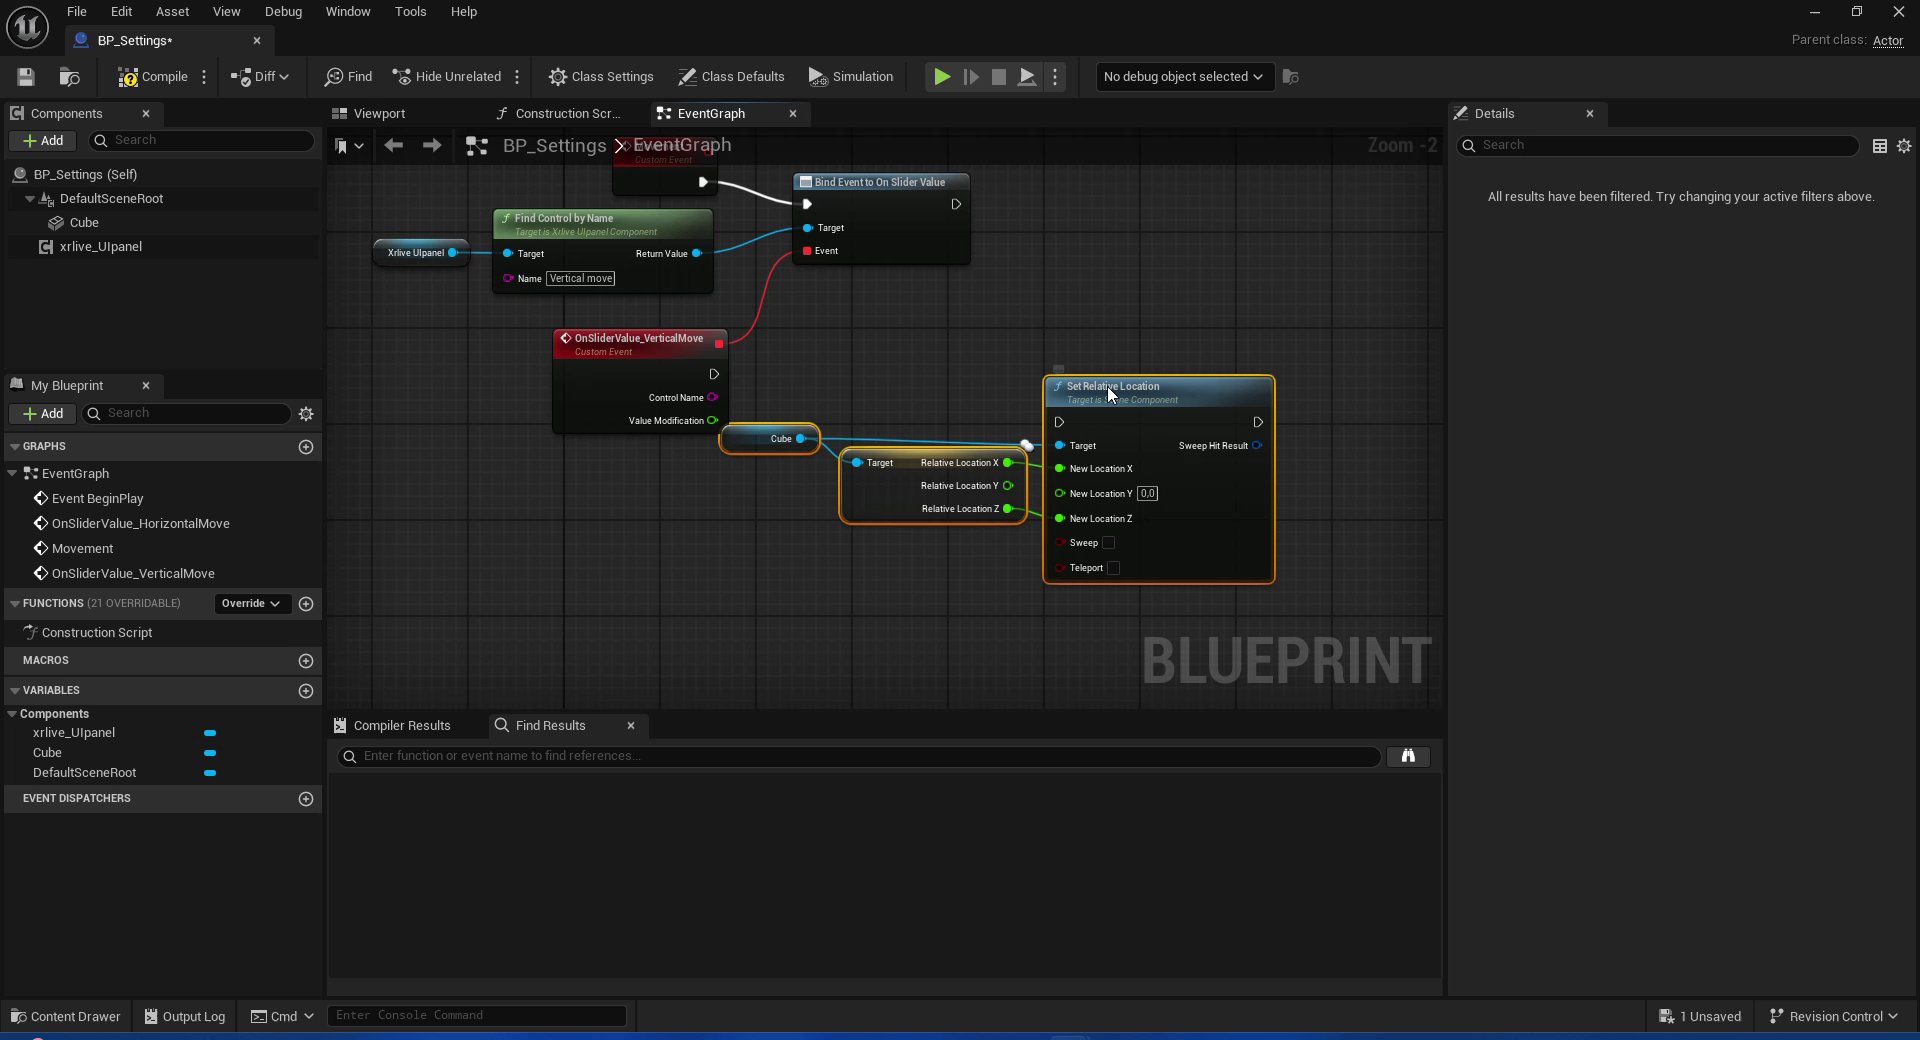The image size is (1920, 1040).
Task: Open My Blueprint view options gear
Action: pos(306,414)
